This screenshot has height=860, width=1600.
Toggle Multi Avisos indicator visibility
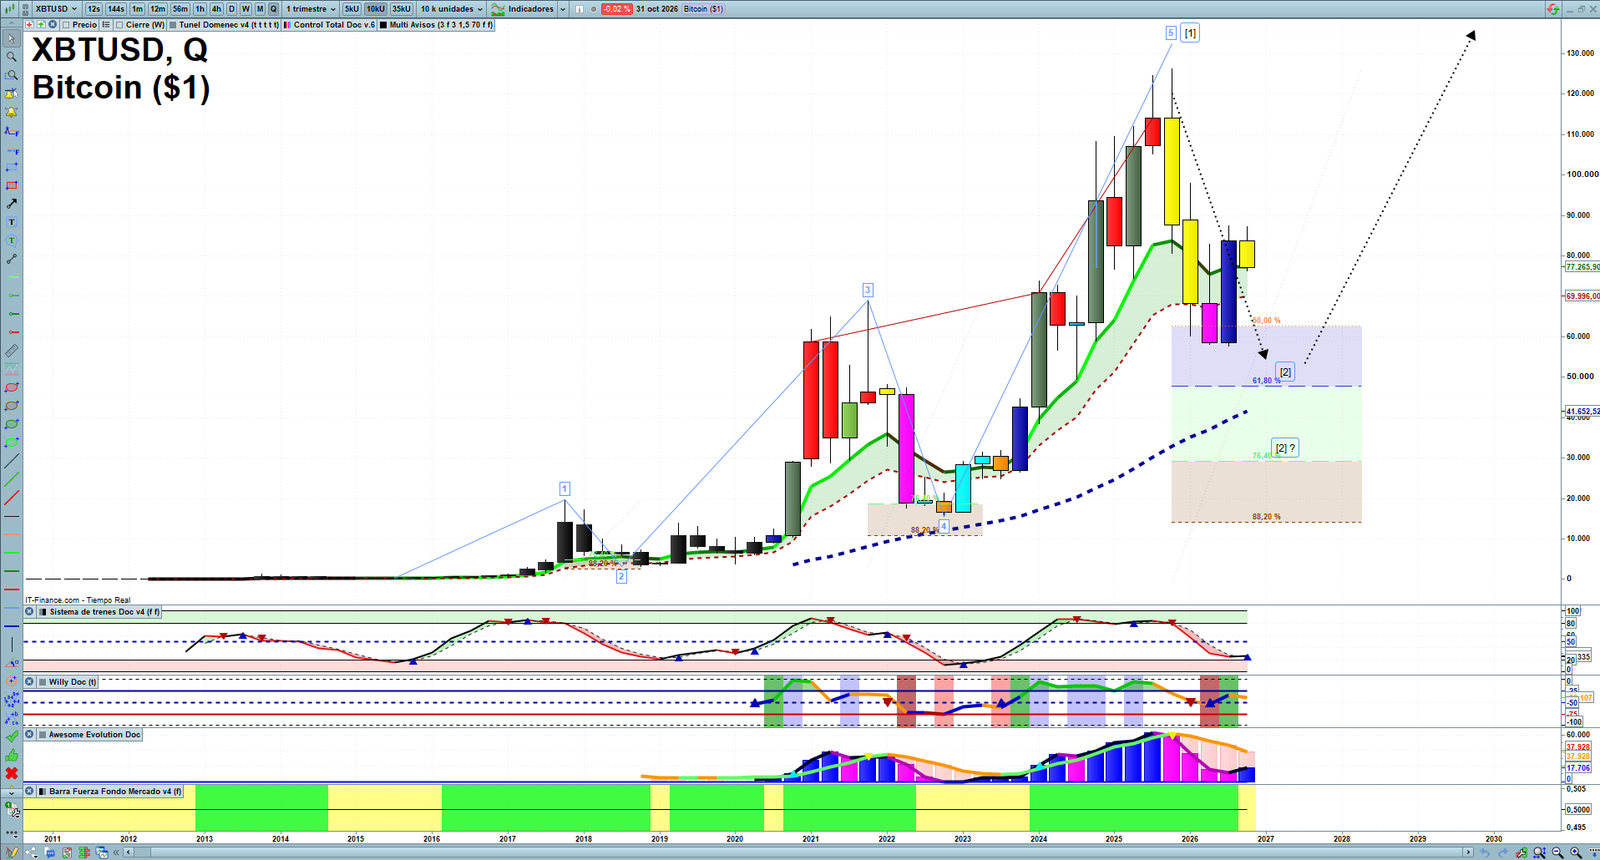click(x=383, y=25)
